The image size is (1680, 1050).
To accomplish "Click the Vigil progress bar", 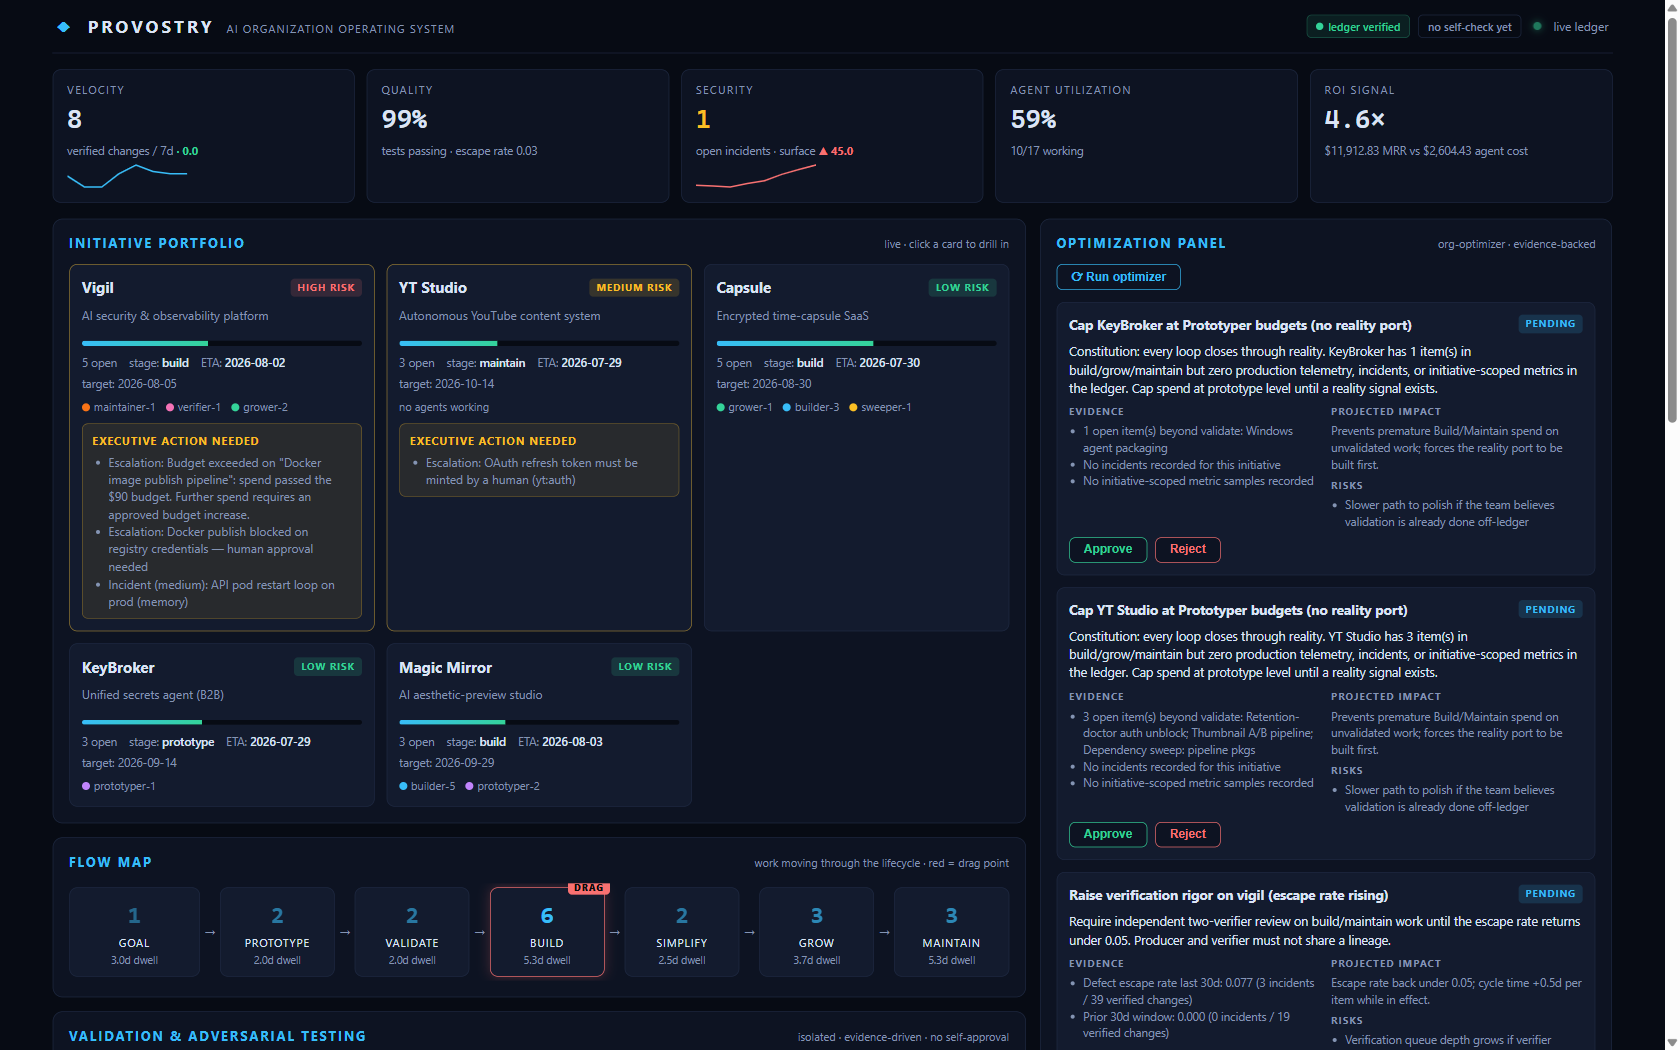I will pyautogui.click(x=222, y=343).
